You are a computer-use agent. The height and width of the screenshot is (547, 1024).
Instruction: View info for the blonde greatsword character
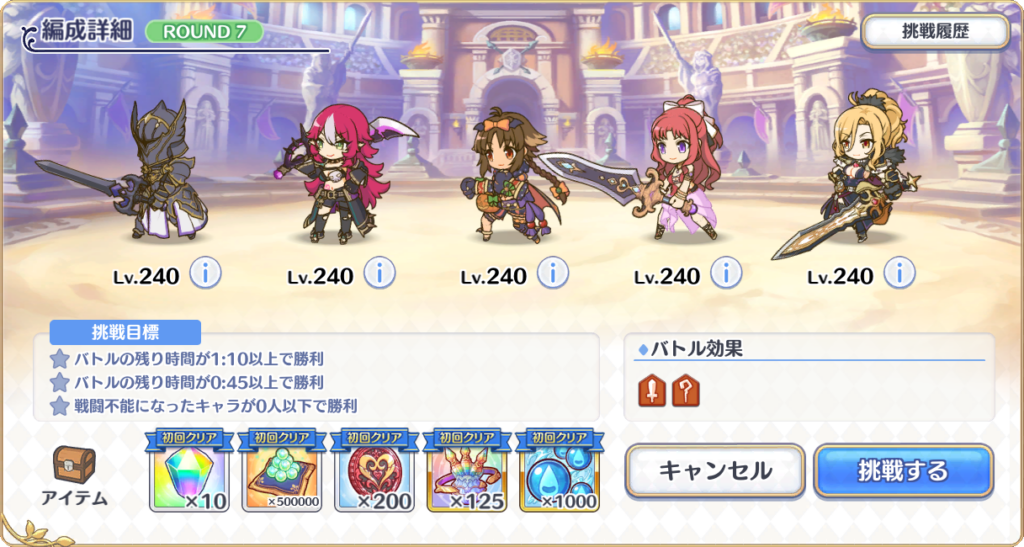tap(899, 273)
